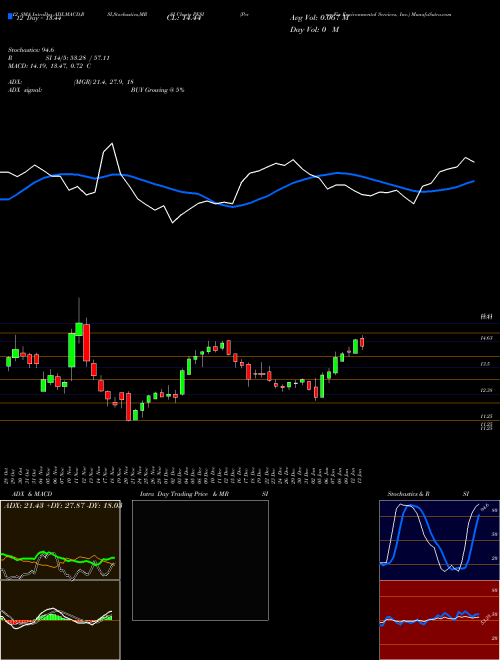500x660 pixels.
Task: Click the blue 12 Day legend square
Action: point(10,16)
